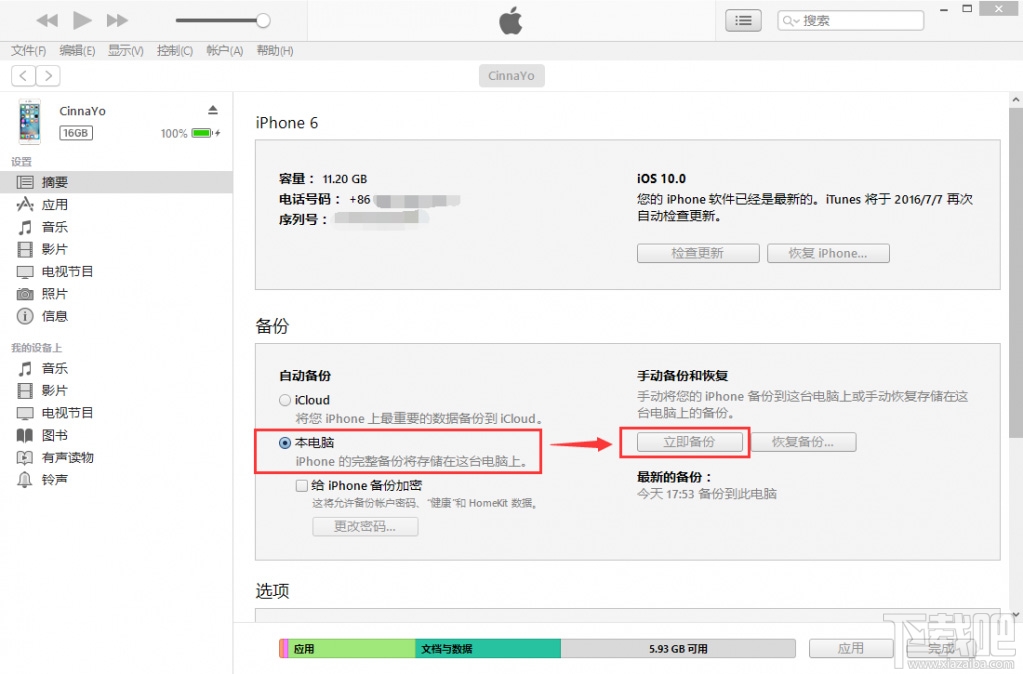Select 电视节目 under 我的设备上

pos(116,412)
